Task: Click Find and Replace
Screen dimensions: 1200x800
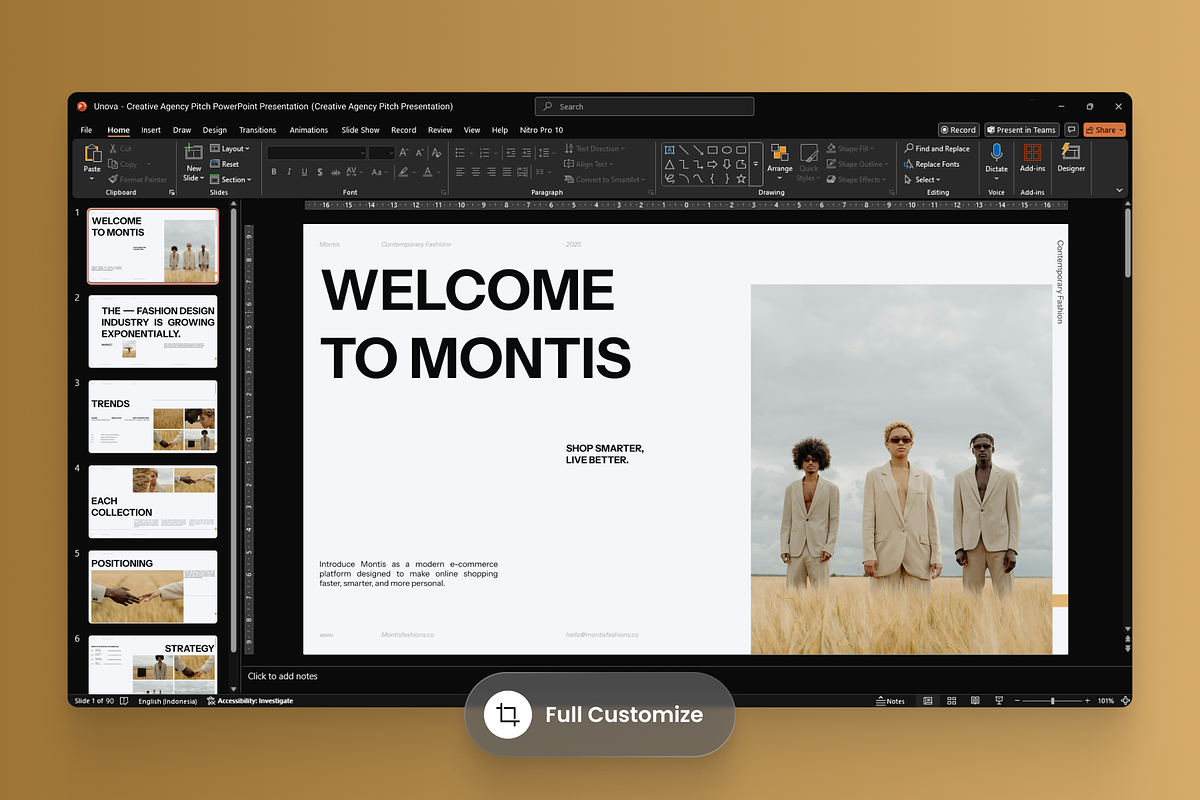Action: pos(936,149)
